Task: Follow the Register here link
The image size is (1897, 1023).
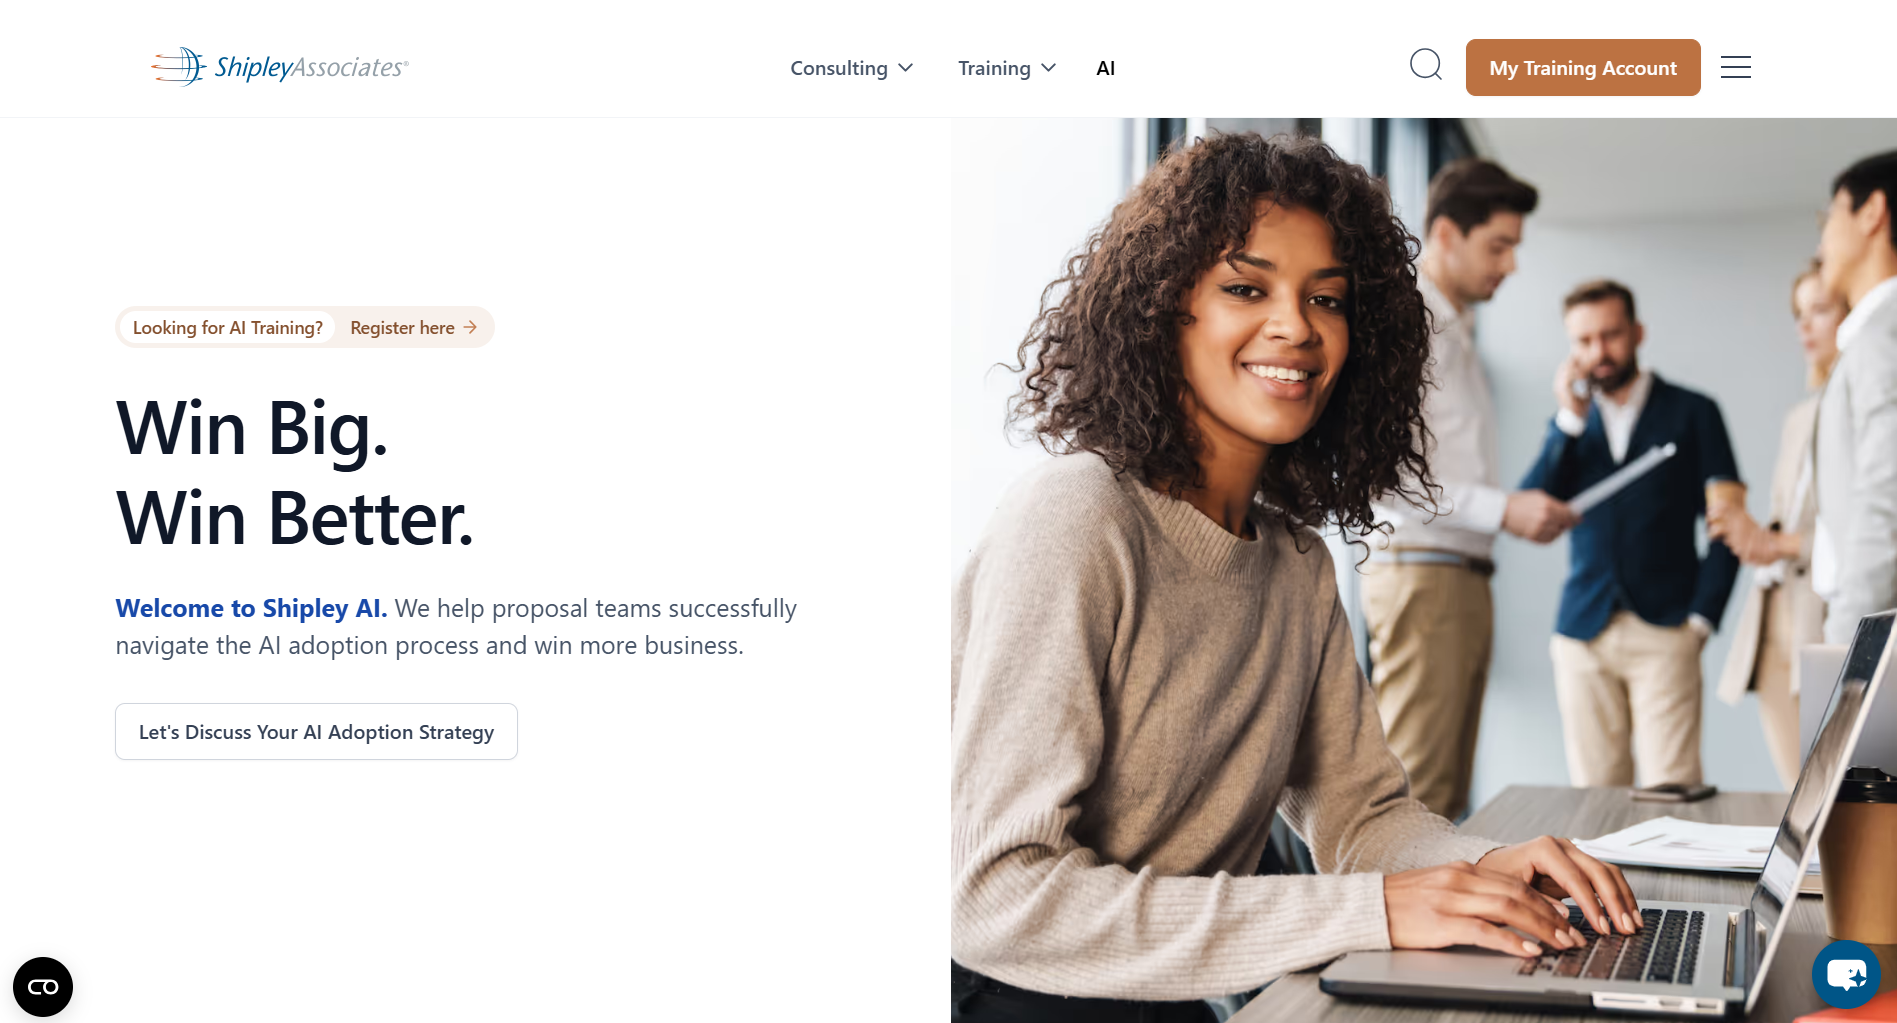Action: [402, 327]
